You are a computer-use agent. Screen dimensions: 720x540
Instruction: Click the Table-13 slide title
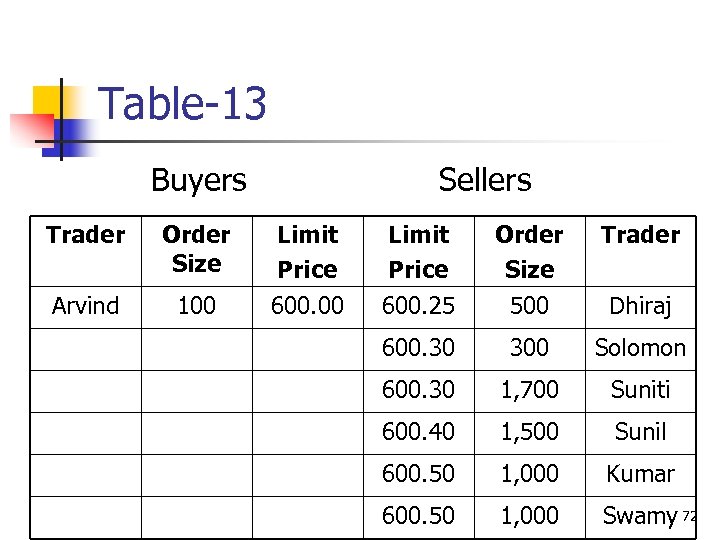[x=183, y=104]
